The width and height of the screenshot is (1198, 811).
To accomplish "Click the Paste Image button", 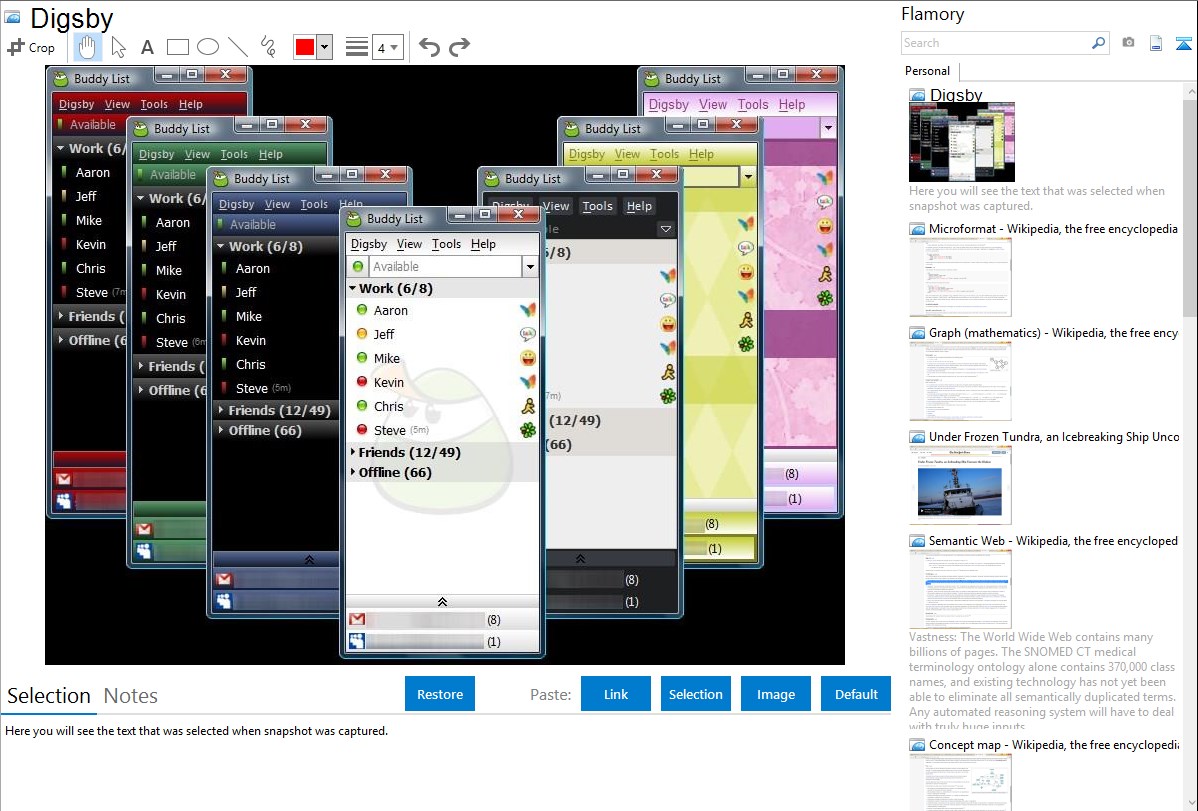I will coord(775,694).
